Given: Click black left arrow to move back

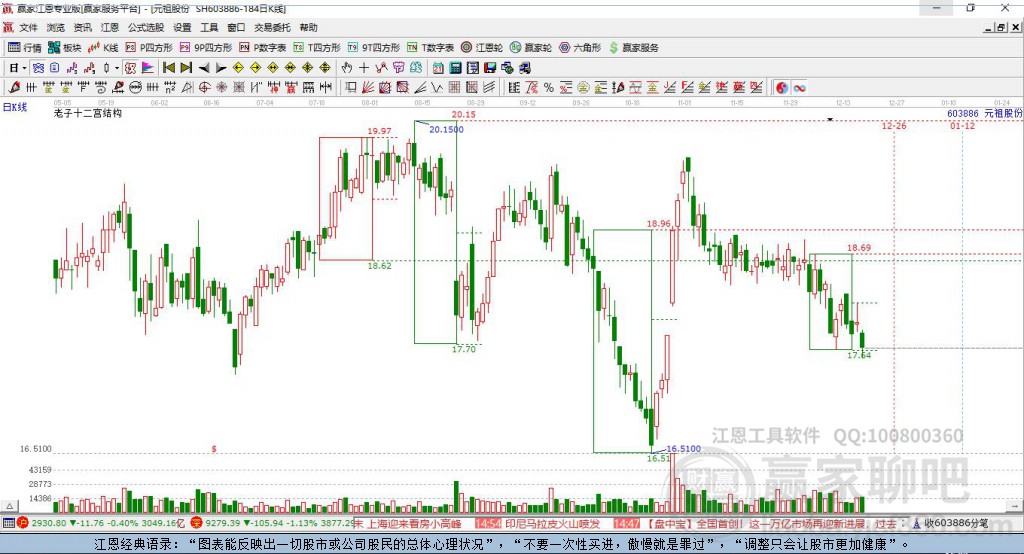Looking at the screenshot, I should 204,68.
